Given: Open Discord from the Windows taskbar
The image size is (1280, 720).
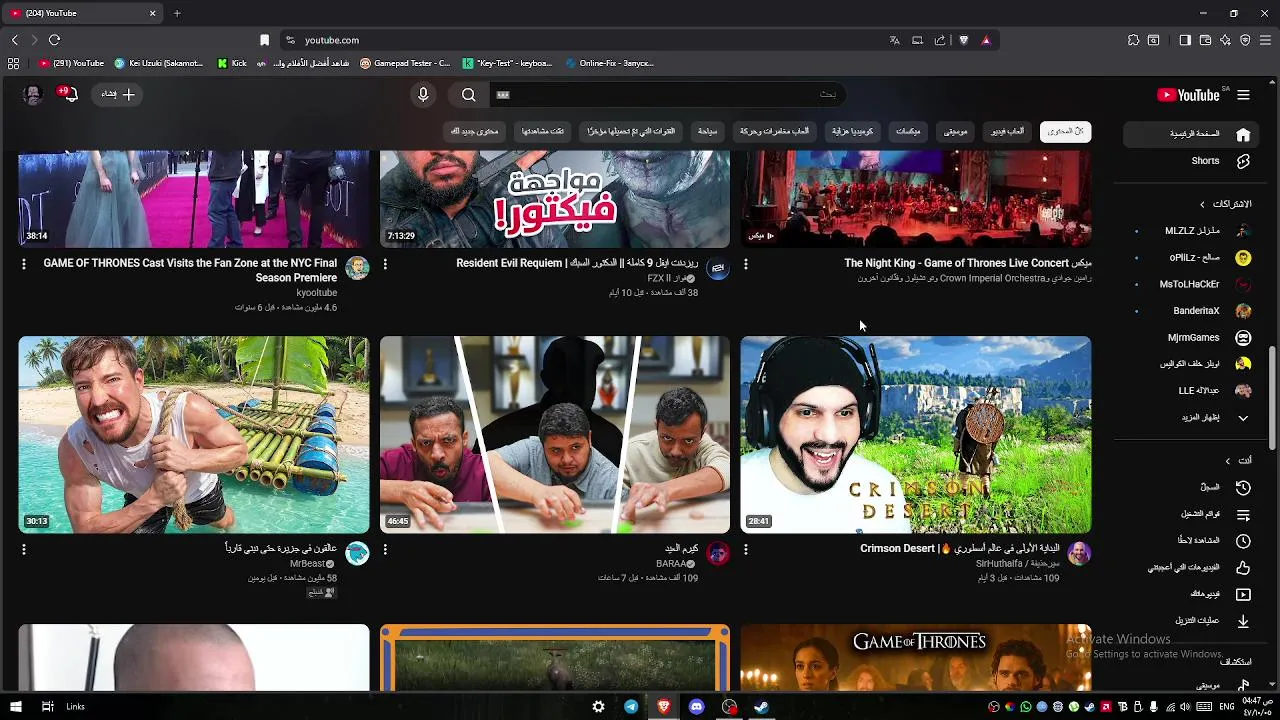Looking at the screenshot, I should coord(696,707).
